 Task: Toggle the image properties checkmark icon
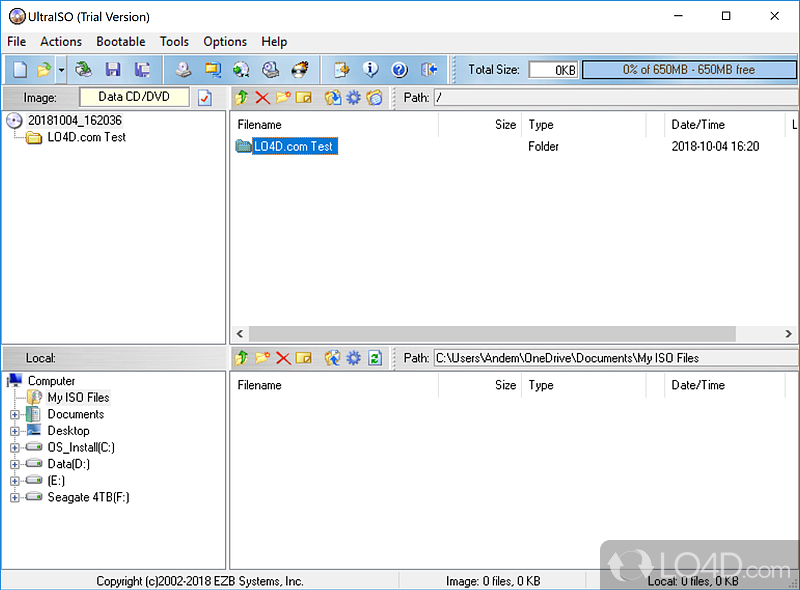tap(205, 97)
